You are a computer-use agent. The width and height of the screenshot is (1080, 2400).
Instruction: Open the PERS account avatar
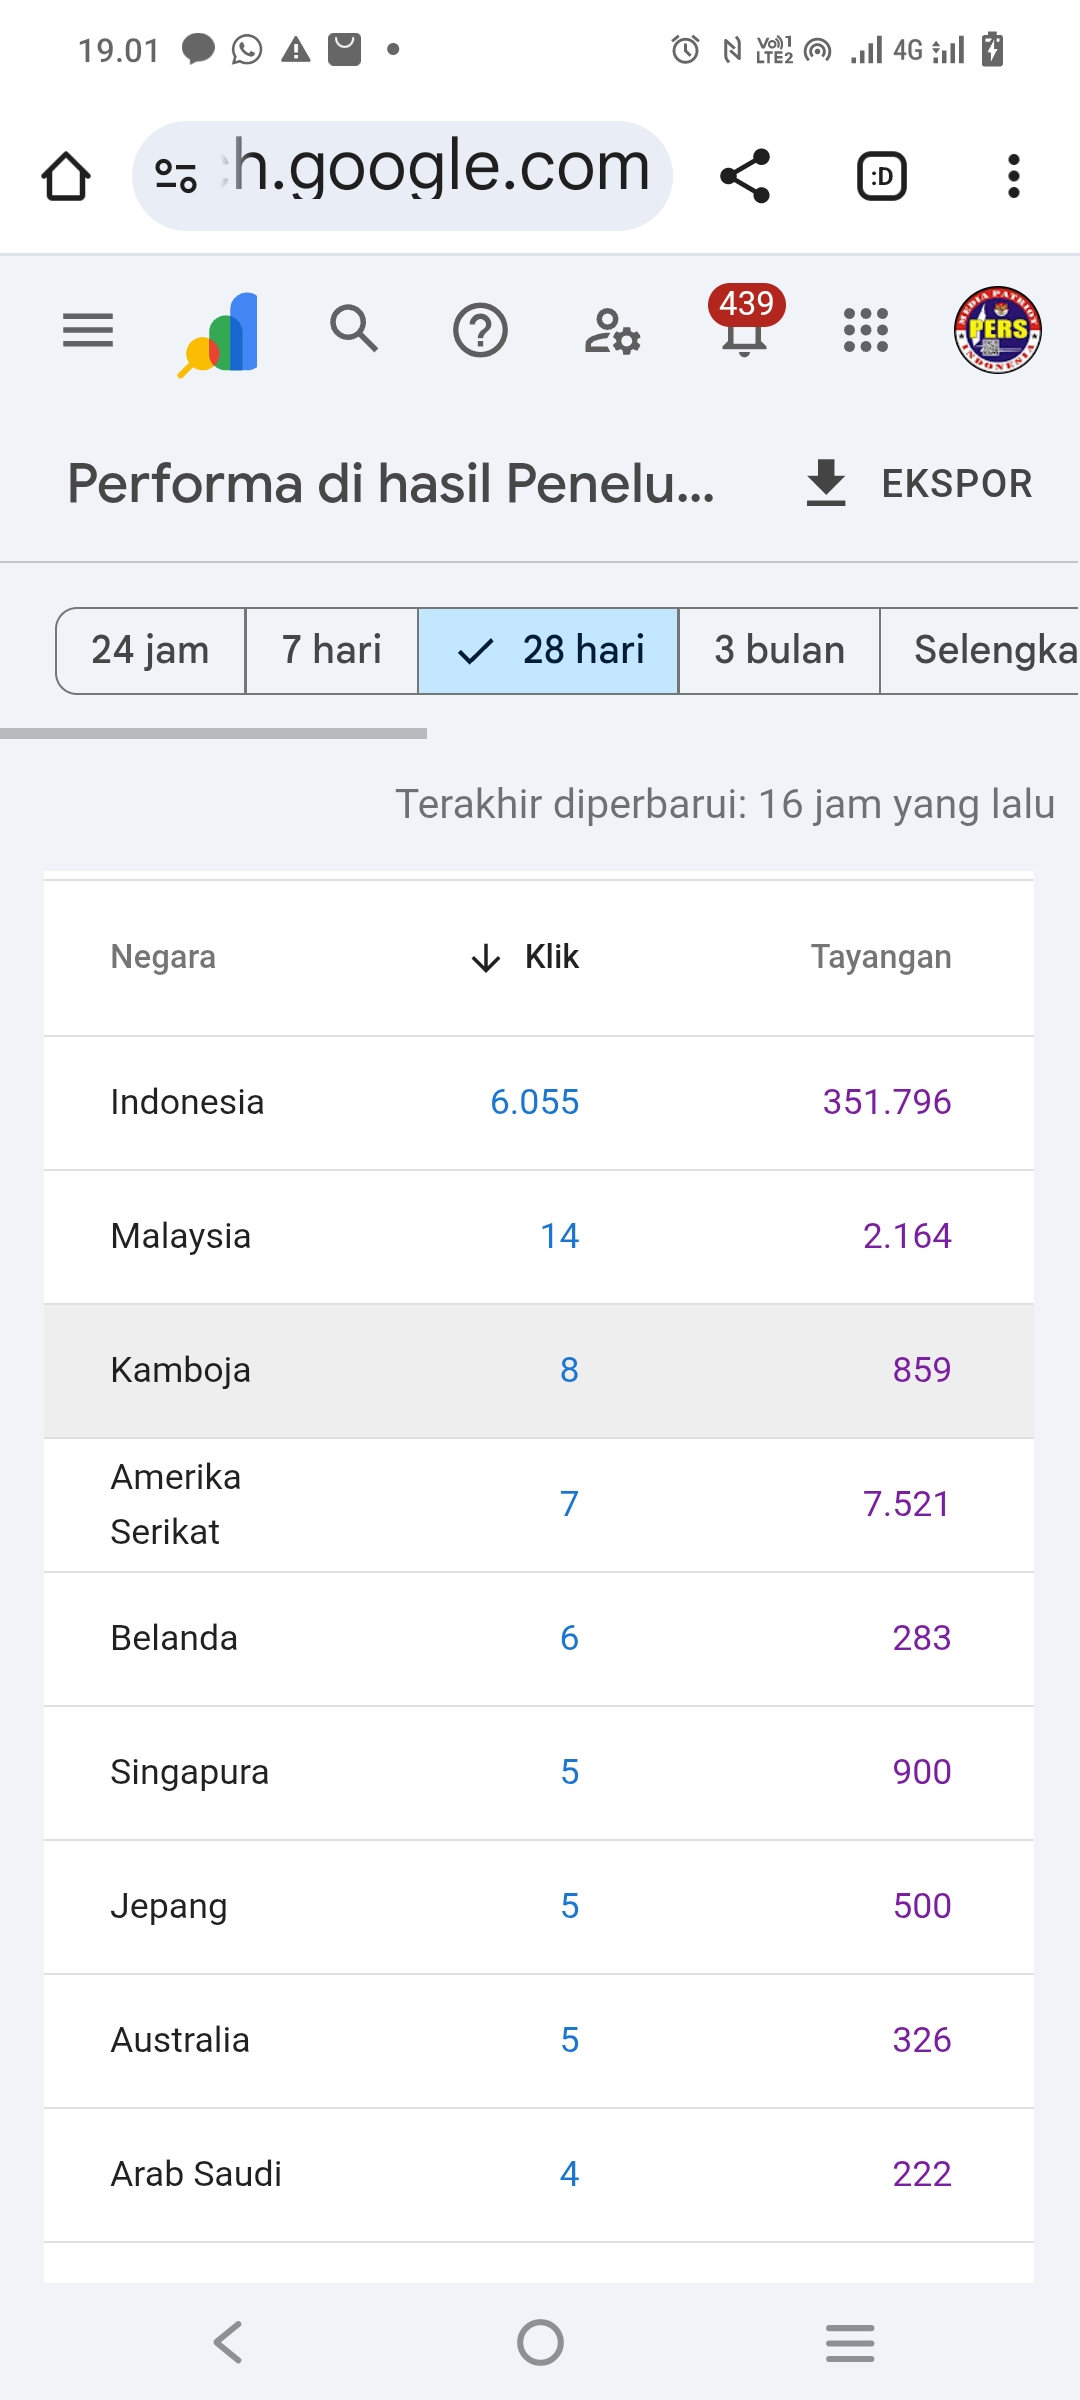point(997,330)
